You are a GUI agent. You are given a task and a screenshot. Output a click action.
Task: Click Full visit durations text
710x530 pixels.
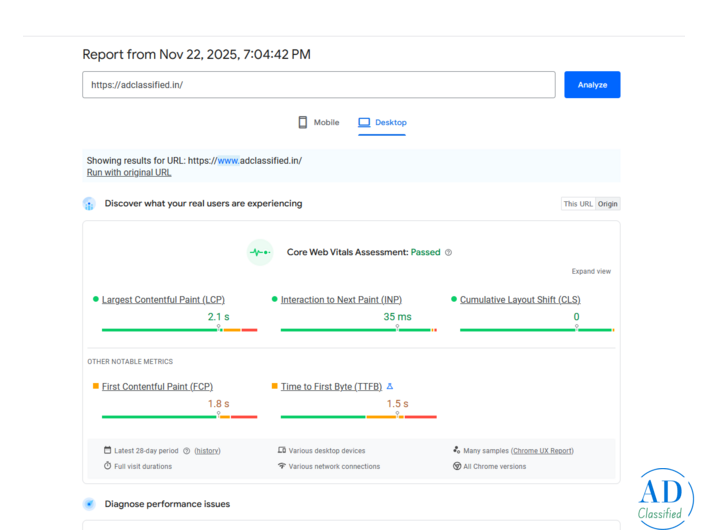[143, 466]
